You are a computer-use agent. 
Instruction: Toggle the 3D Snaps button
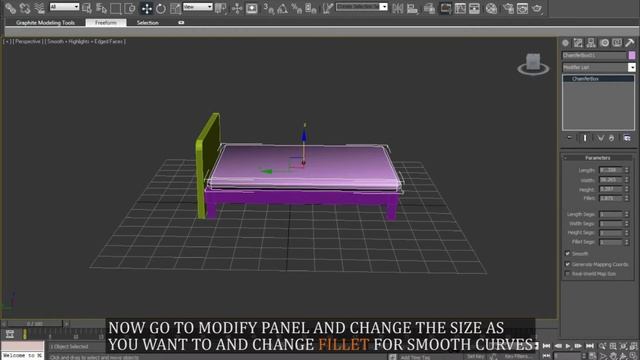click(x=268, y=8)
